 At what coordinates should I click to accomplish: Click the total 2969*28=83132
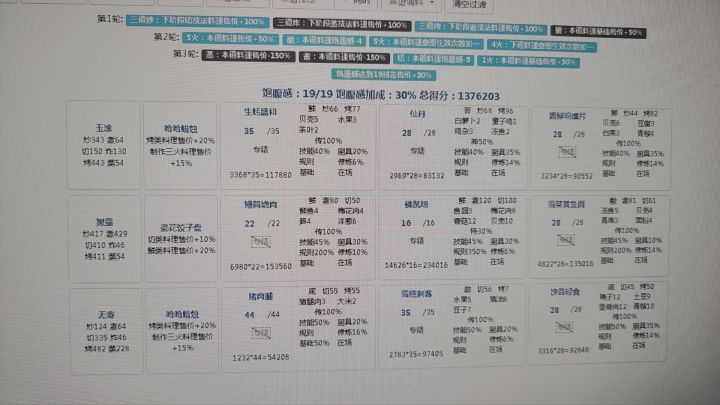417,175
